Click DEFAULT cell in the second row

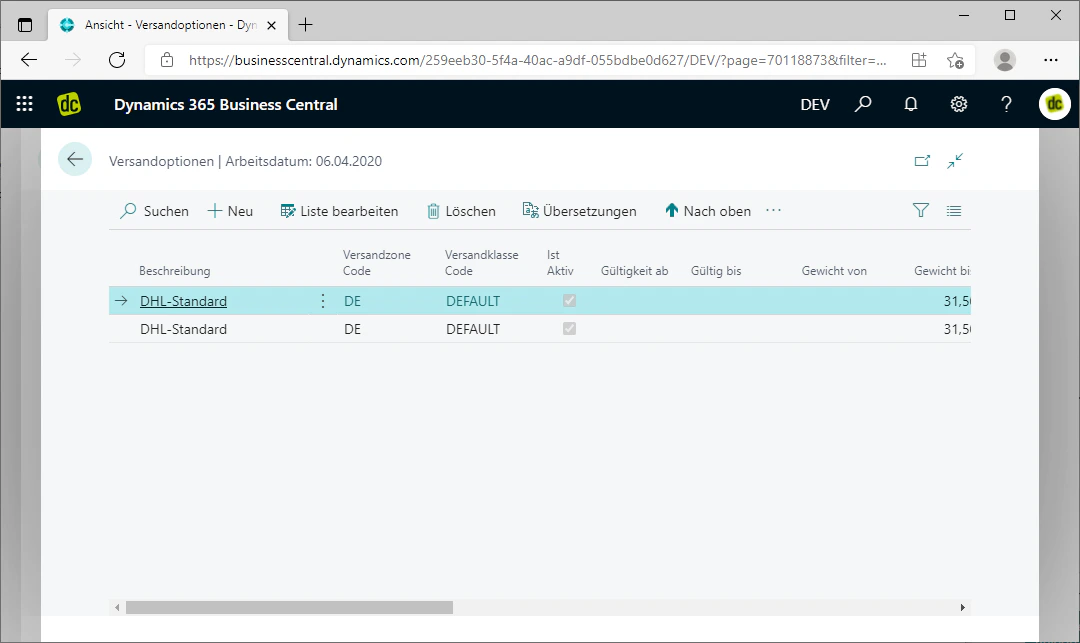pyautogui.click(x=472, y=329)
